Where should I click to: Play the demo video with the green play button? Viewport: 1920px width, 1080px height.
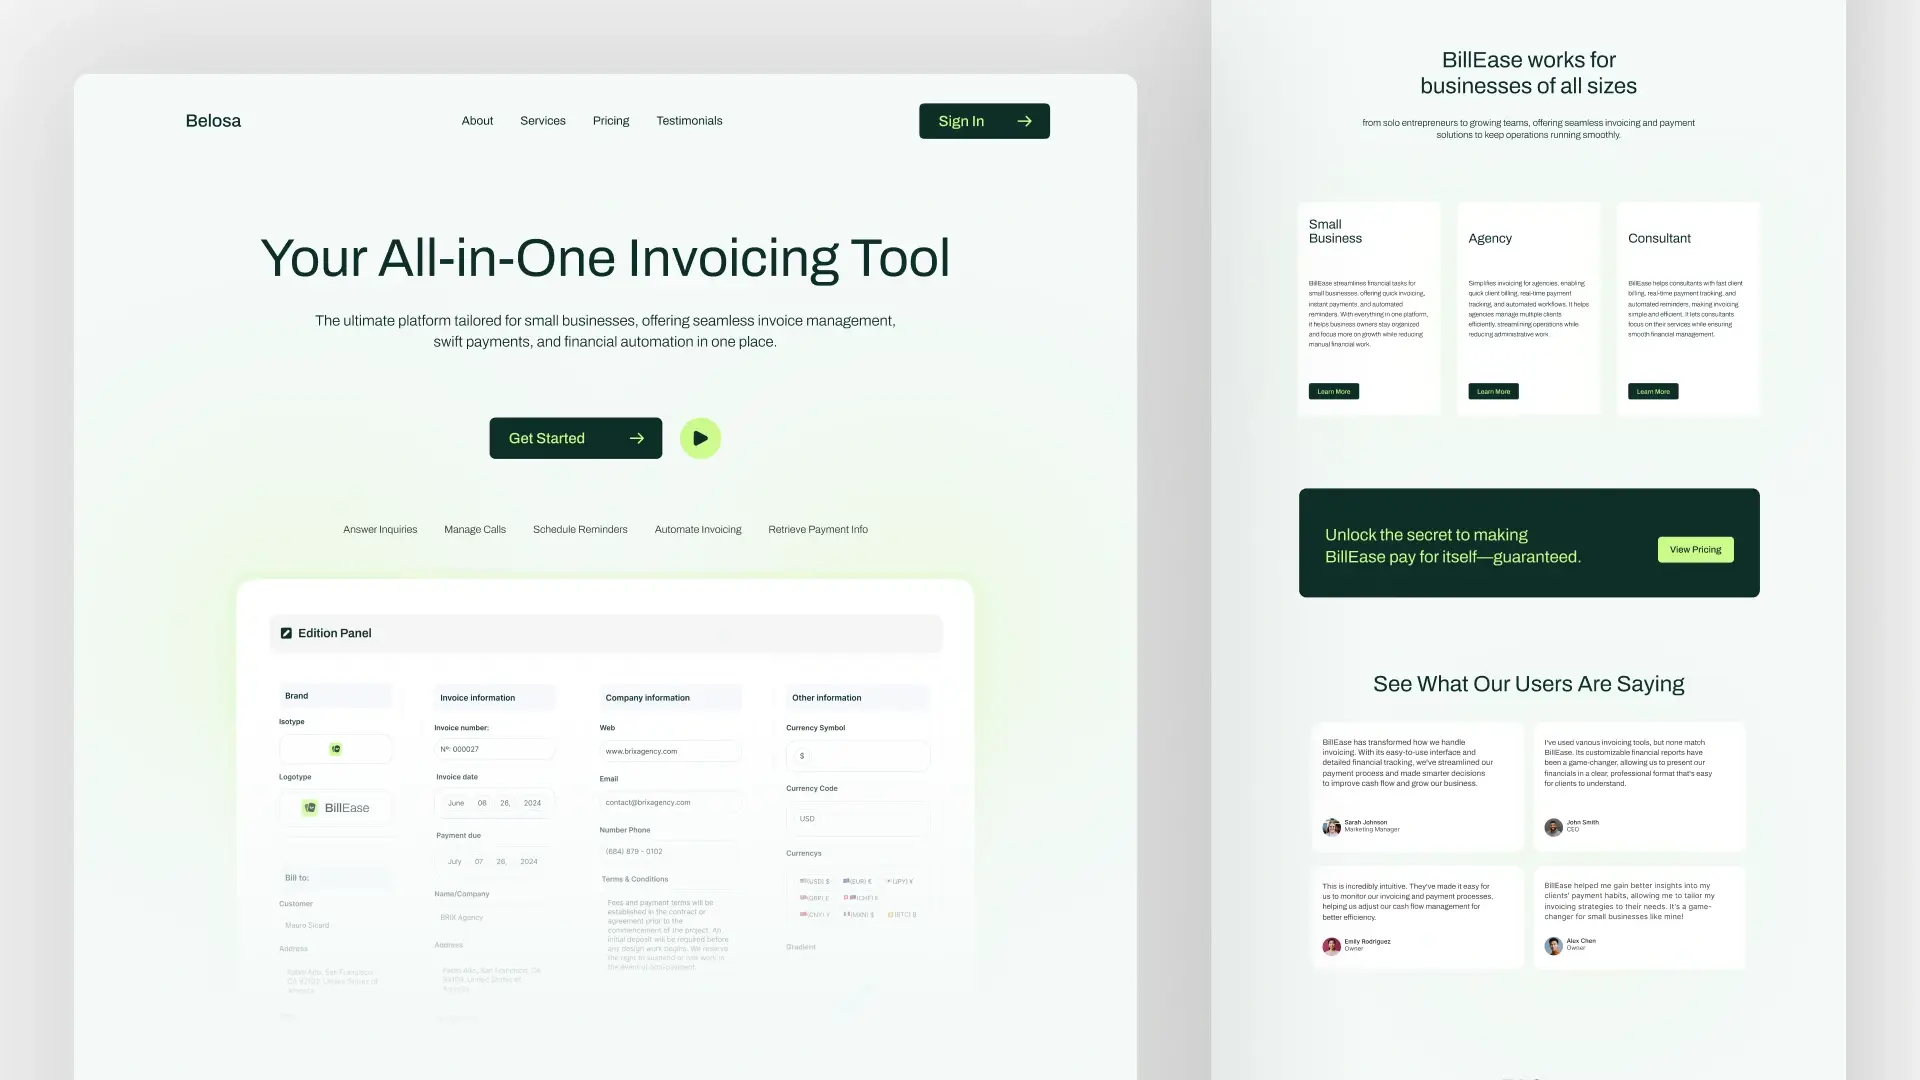[700, 438]
